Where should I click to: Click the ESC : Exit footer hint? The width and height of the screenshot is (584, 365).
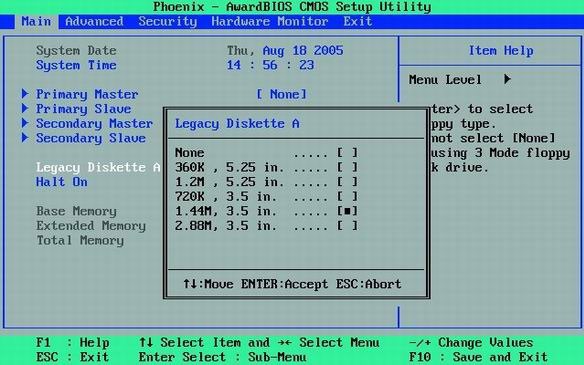(73, 357)
